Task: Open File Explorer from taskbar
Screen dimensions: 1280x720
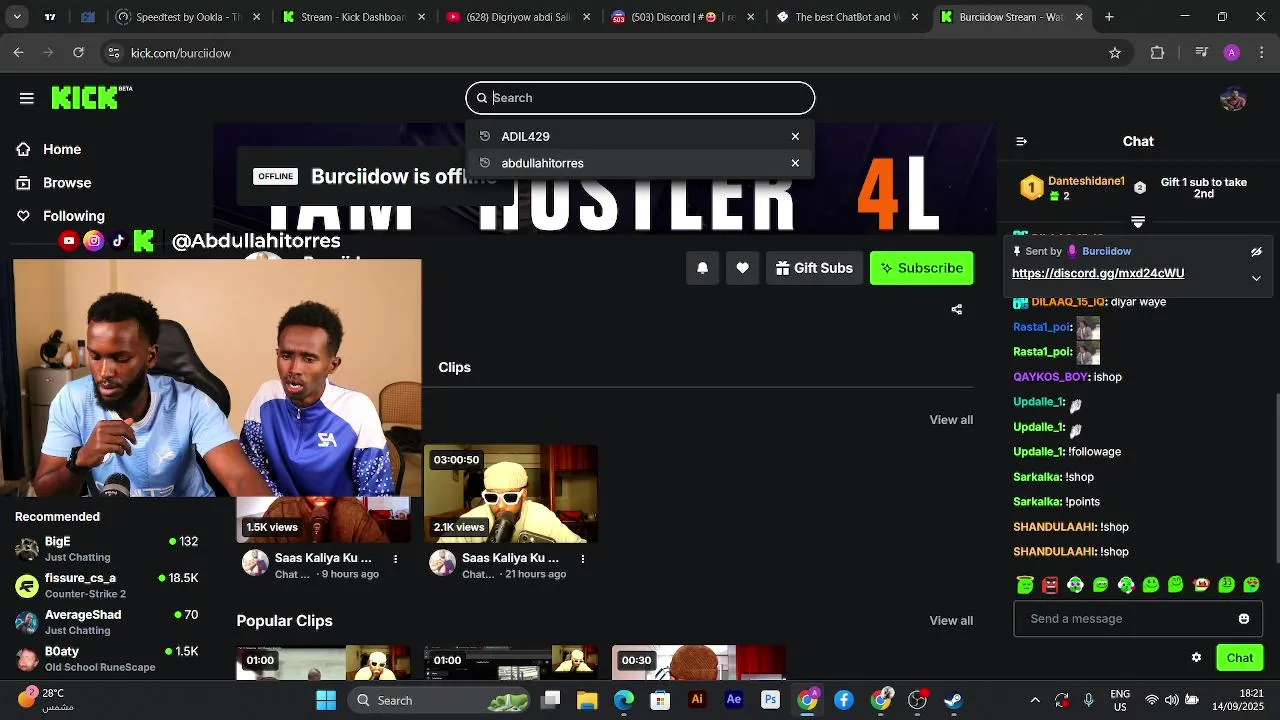Action: tap(587, 700)
